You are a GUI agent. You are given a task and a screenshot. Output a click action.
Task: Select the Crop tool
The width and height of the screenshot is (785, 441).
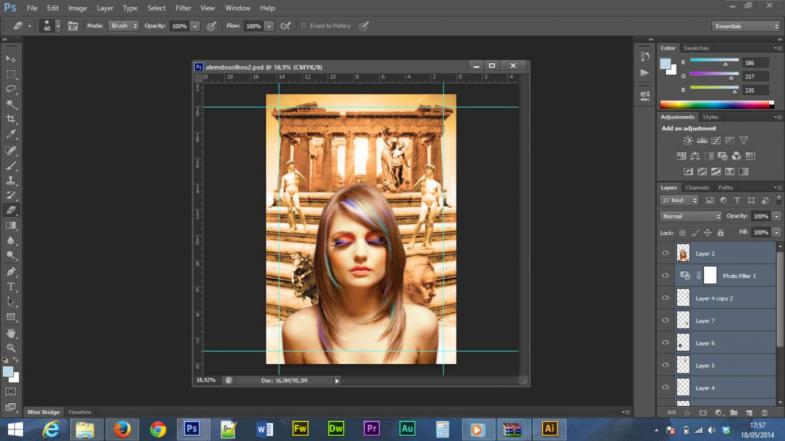pos(12,119)
